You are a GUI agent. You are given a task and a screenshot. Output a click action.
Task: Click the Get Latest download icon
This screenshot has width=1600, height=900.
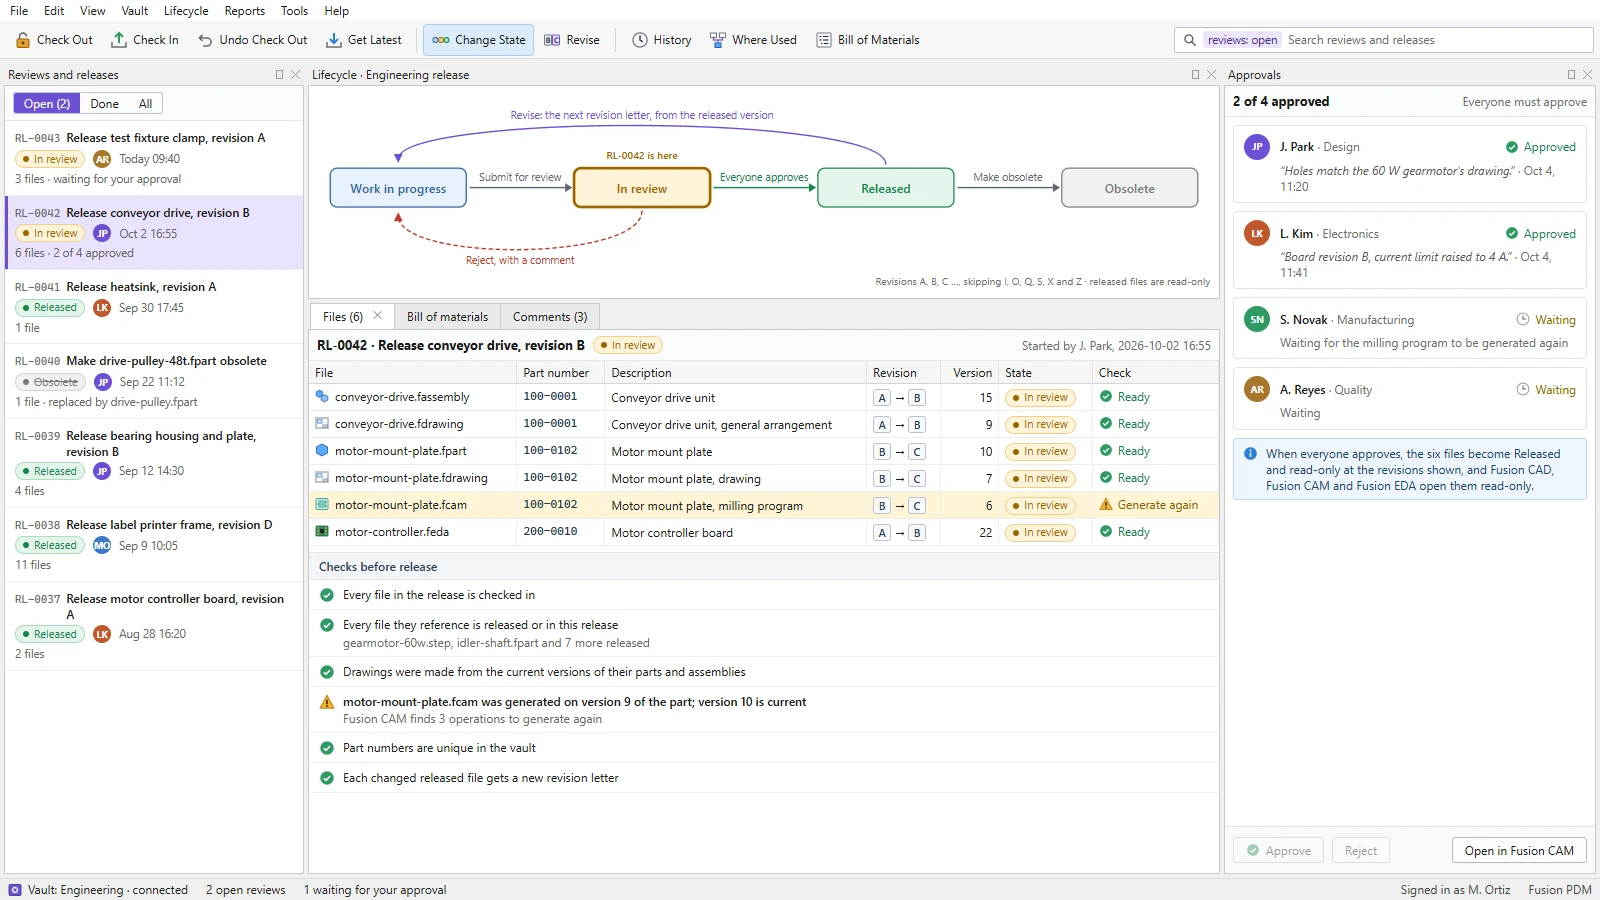coord(334,40)
